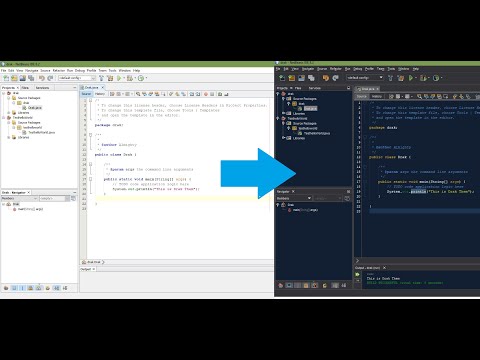Click Save All icon in the light window toolbar
Image resolution: width=480 pixels, height=360 pixels.
[31, 78]
